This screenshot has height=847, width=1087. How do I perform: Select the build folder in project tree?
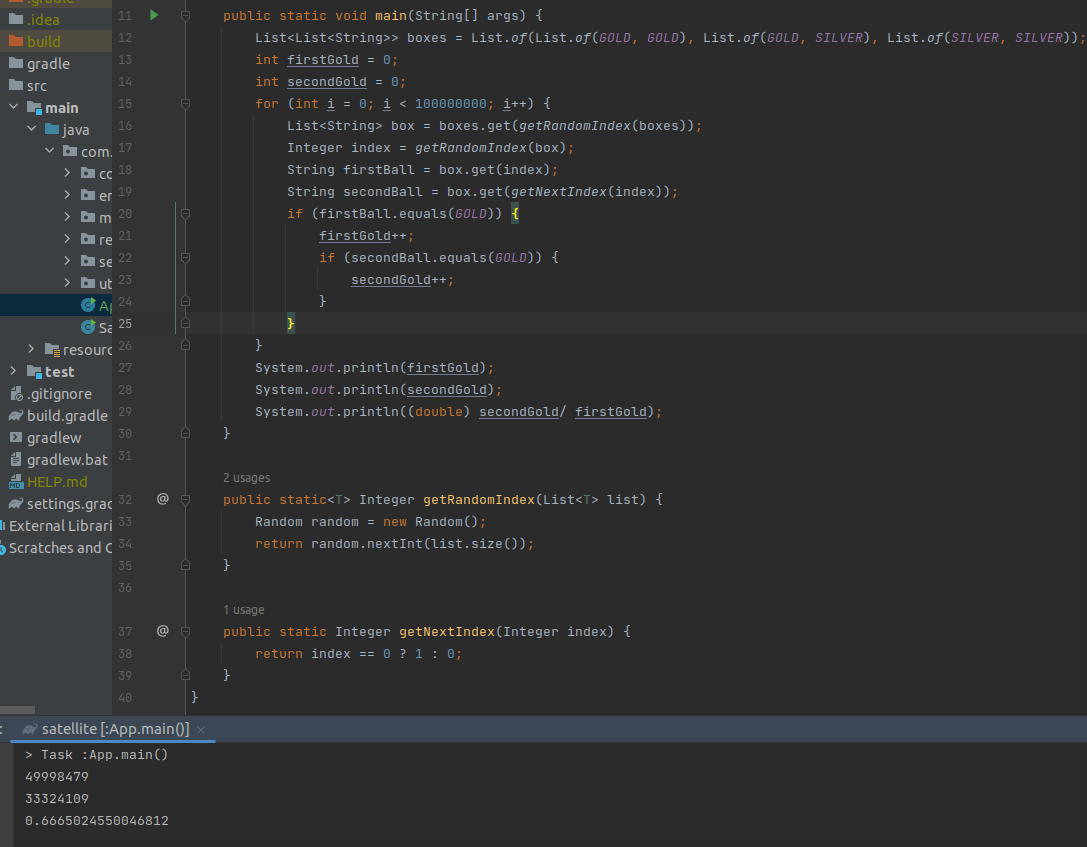(44, 41)
